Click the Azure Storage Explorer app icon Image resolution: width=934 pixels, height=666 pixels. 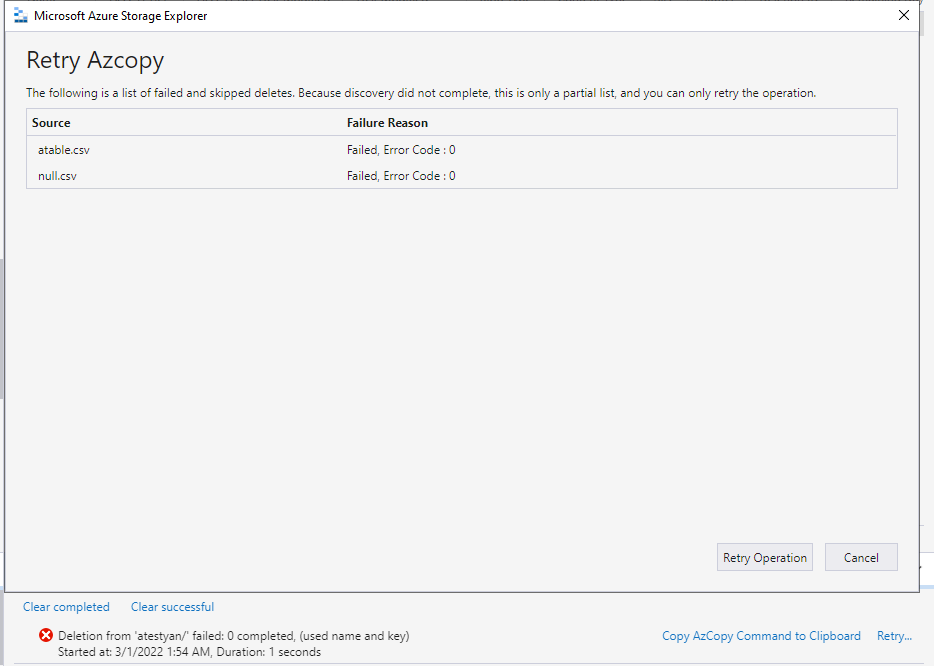click(21, 16)
